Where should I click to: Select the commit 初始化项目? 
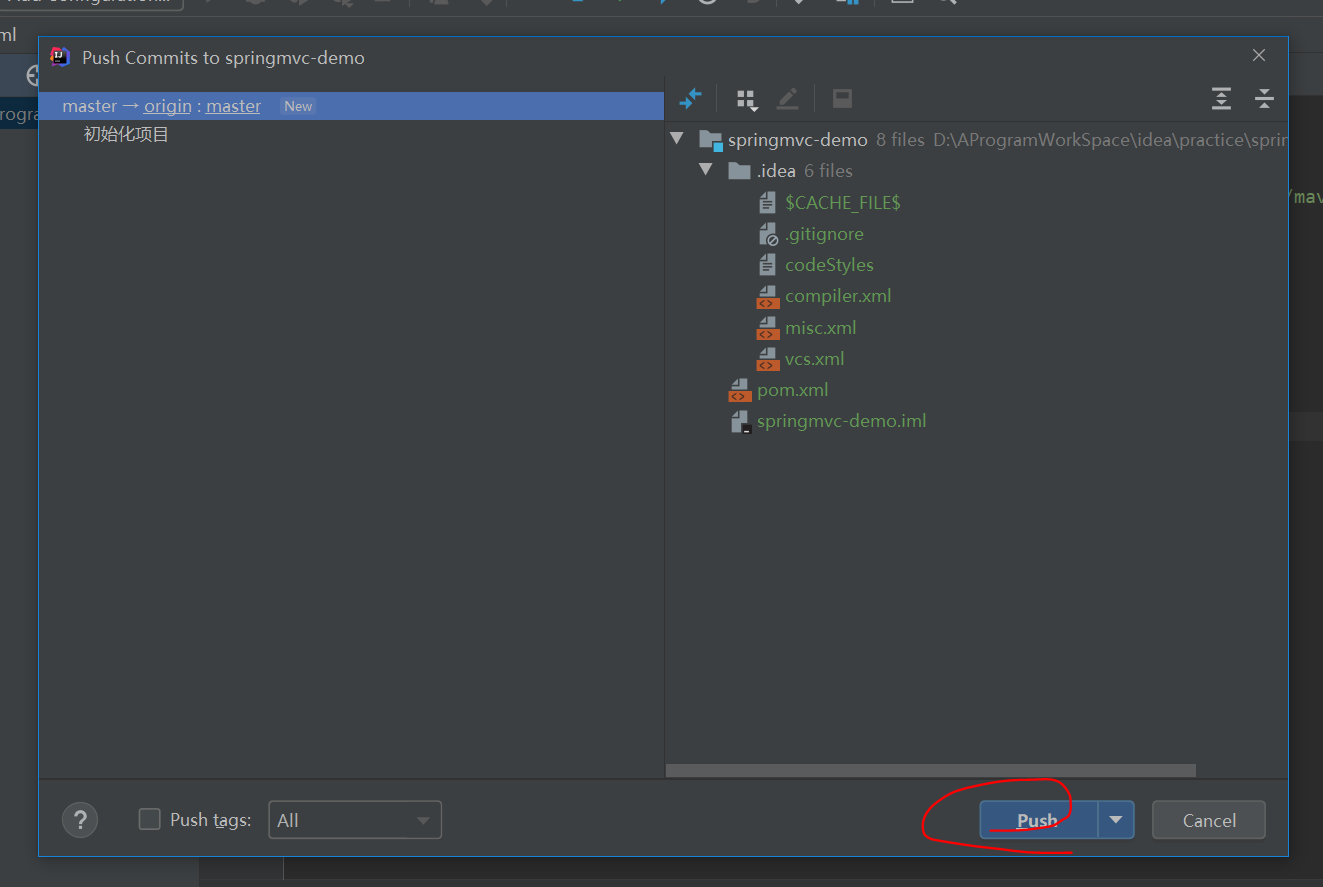click(x=126, y=134)
